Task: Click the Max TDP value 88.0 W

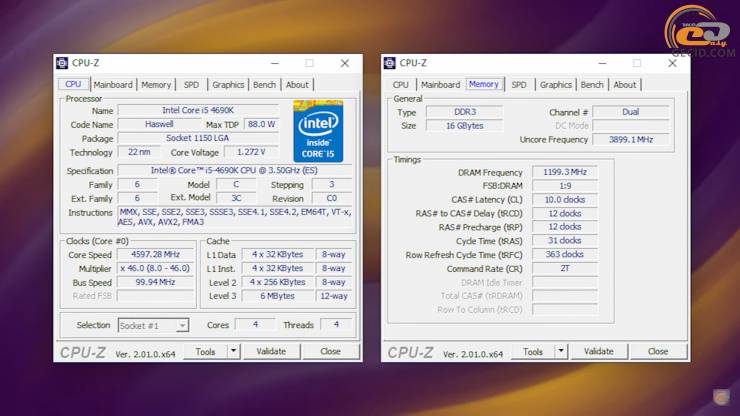Action: pyautogui.click(x=261, y=124)
